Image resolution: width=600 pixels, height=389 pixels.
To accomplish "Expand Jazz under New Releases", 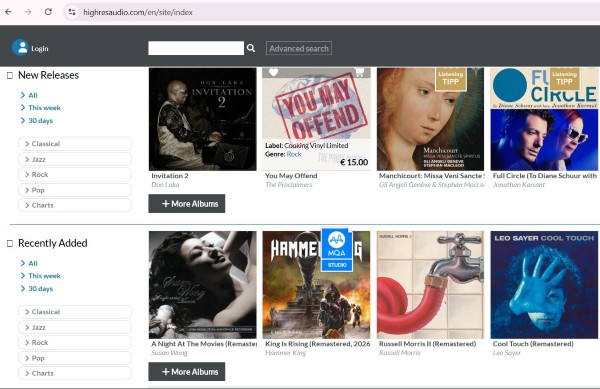I will click(75, 159).
